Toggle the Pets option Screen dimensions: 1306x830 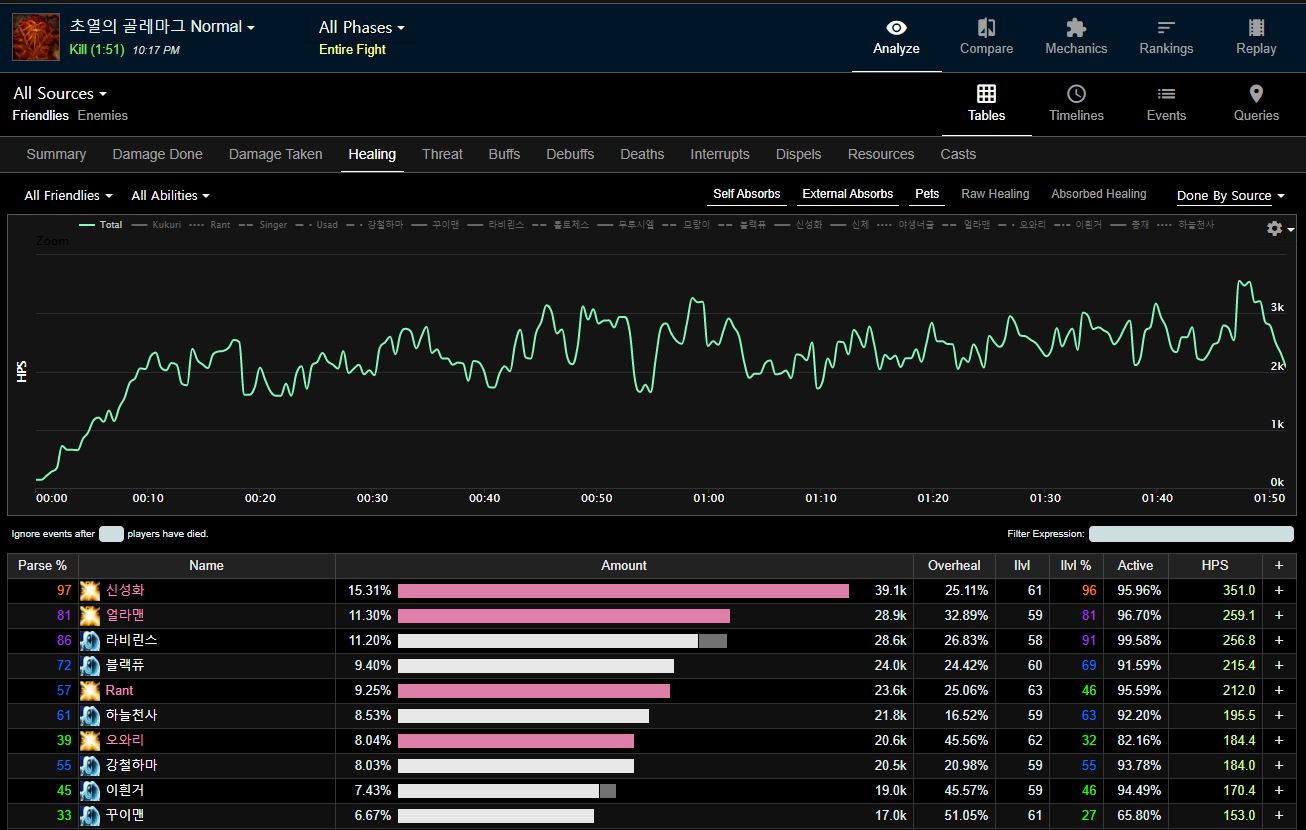click(927, 194)
